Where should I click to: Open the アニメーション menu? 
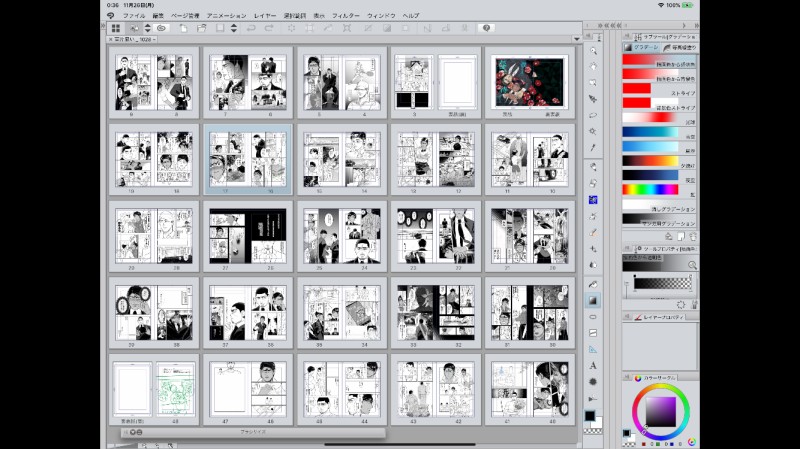click(x=226, y=16)
